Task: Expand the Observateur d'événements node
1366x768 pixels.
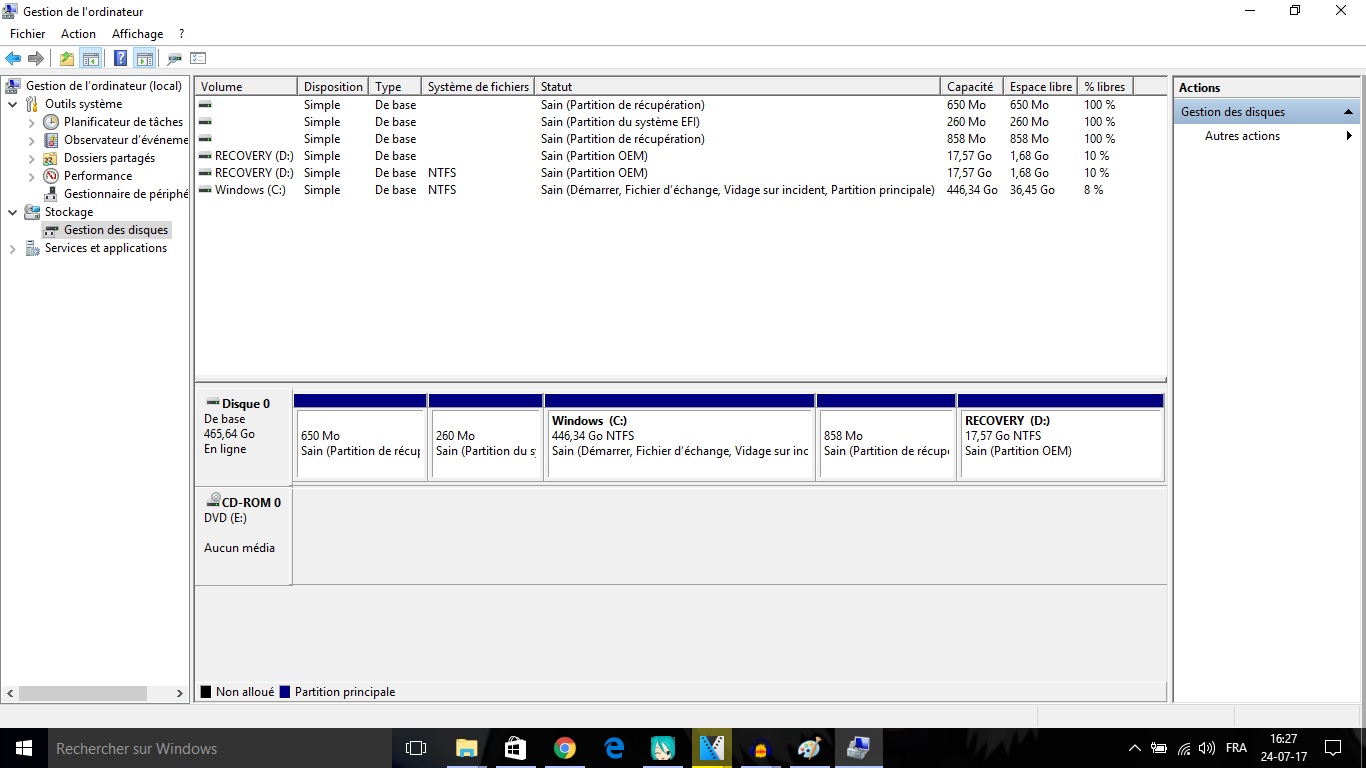Action: point(31,140)
